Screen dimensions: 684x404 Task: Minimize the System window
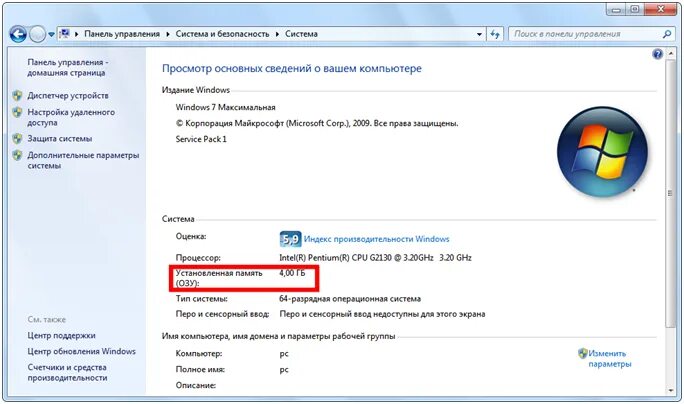click(x=616, y=10)
